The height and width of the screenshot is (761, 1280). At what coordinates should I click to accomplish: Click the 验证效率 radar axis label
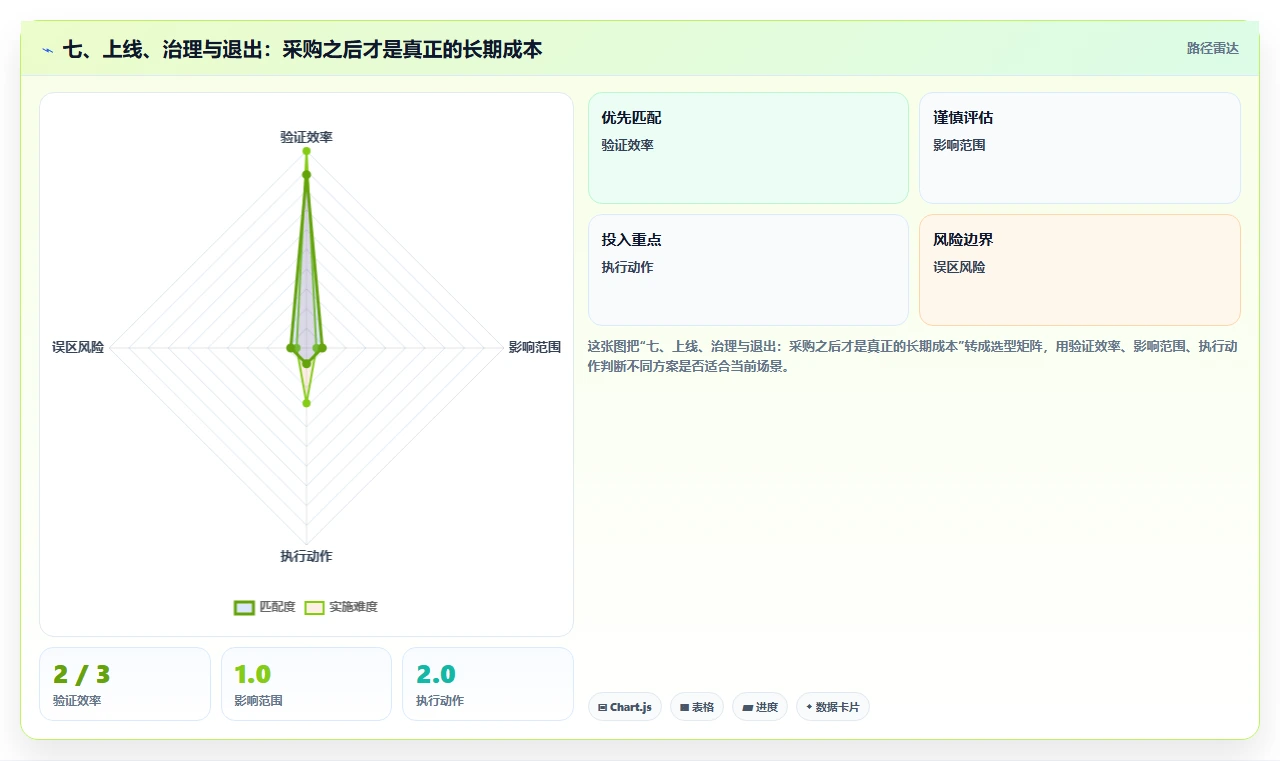[306, 137]
